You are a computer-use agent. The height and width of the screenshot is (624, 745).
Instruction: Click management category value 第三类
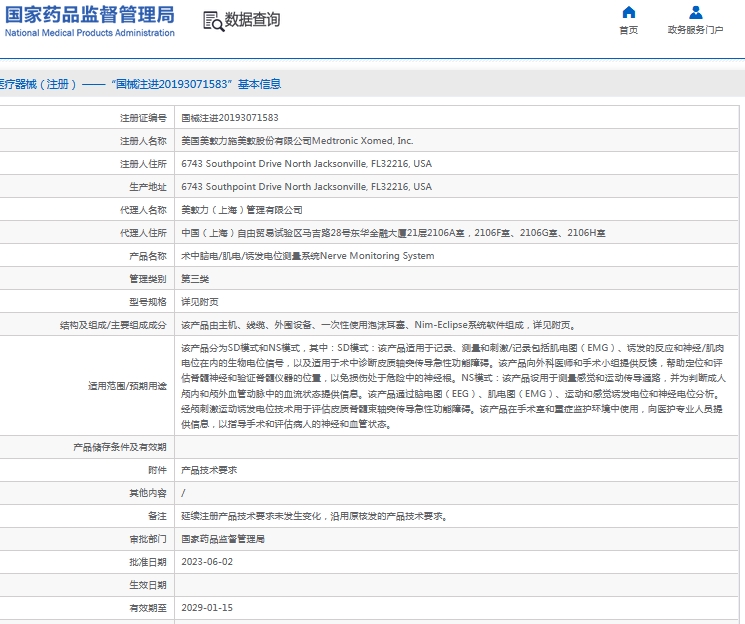pyautogui.click(x=195, y=279)
